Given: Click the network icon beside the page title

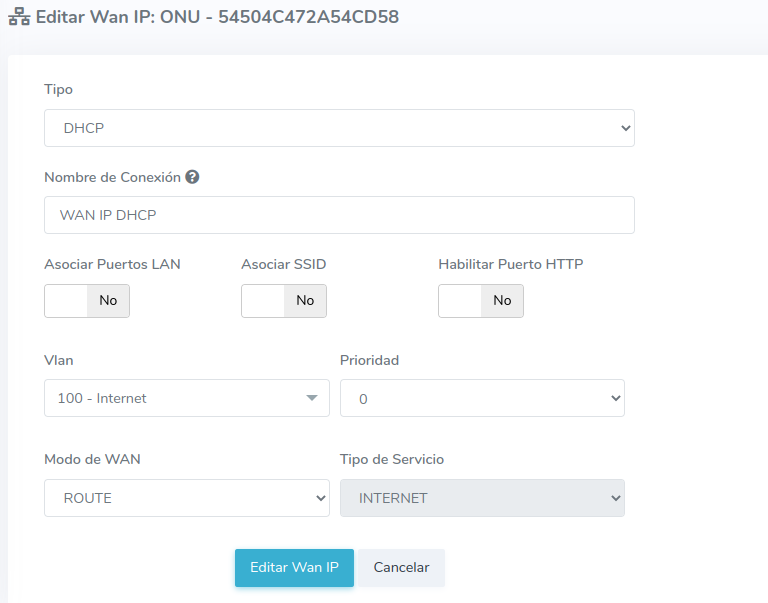Looking at the screenshot, I should (19, 18).
